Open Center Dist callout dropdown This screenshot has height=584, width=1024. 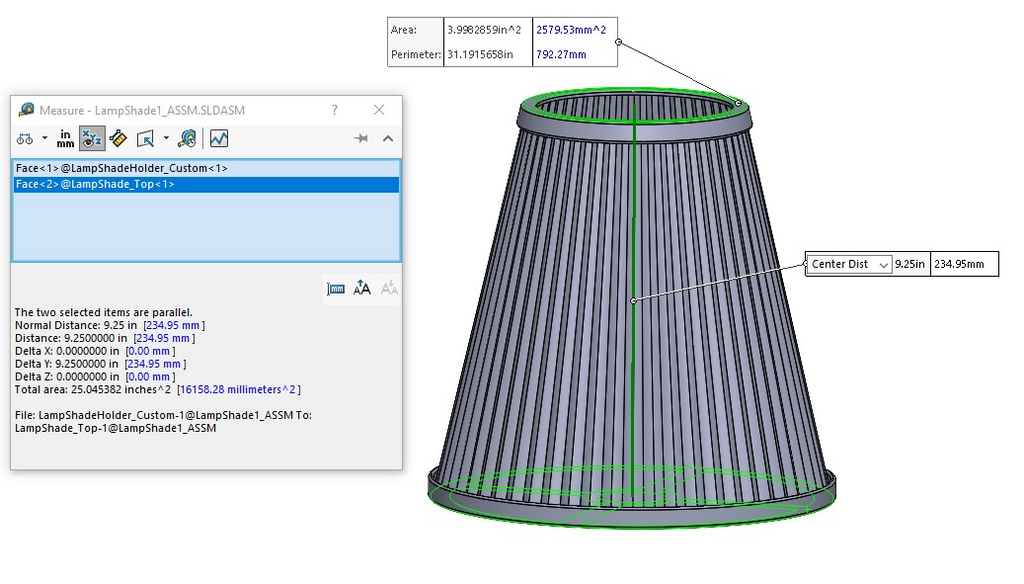pyautogui.click(x=883, y=265)
